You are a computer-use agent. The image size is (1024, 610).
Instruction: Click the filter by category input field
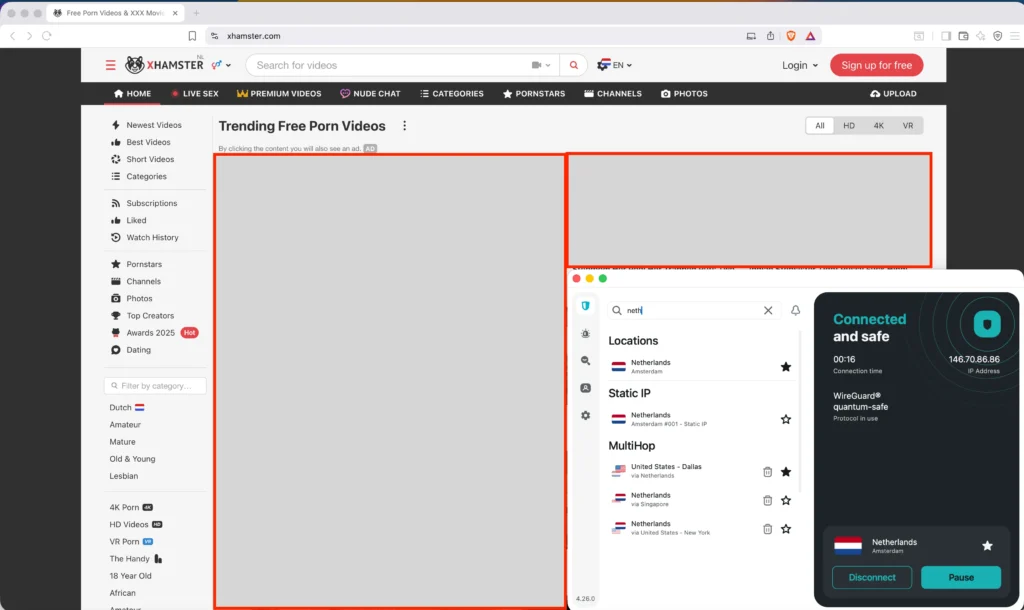[x=155, y=385]
